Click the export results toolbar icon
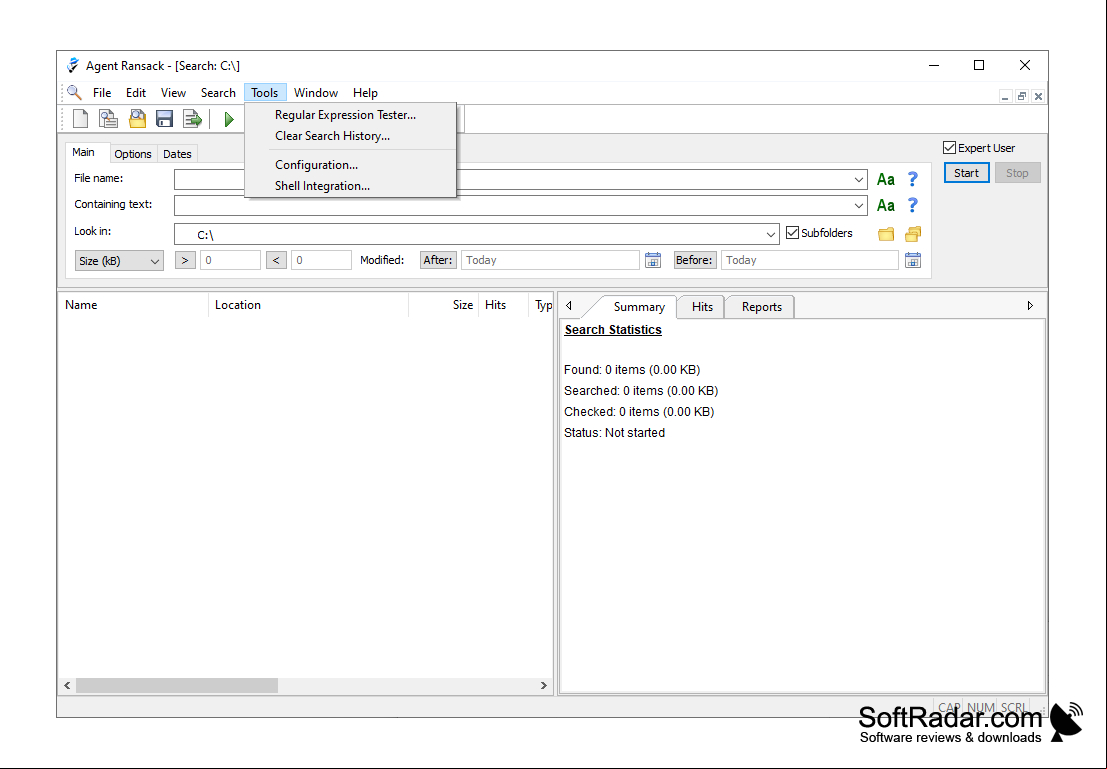The height and width of the screenshot is (769, 1107). pyautogui.click(x=192, y=119)
